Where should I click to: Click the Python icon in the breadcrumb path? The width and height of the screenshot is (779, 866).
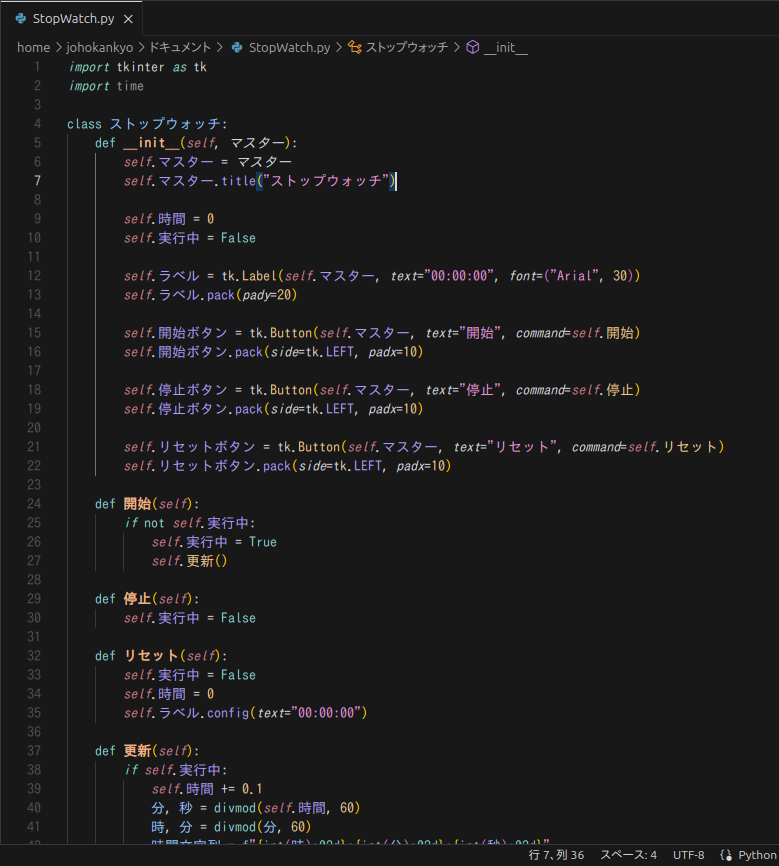pyautogui.click(x=237, y=47)
